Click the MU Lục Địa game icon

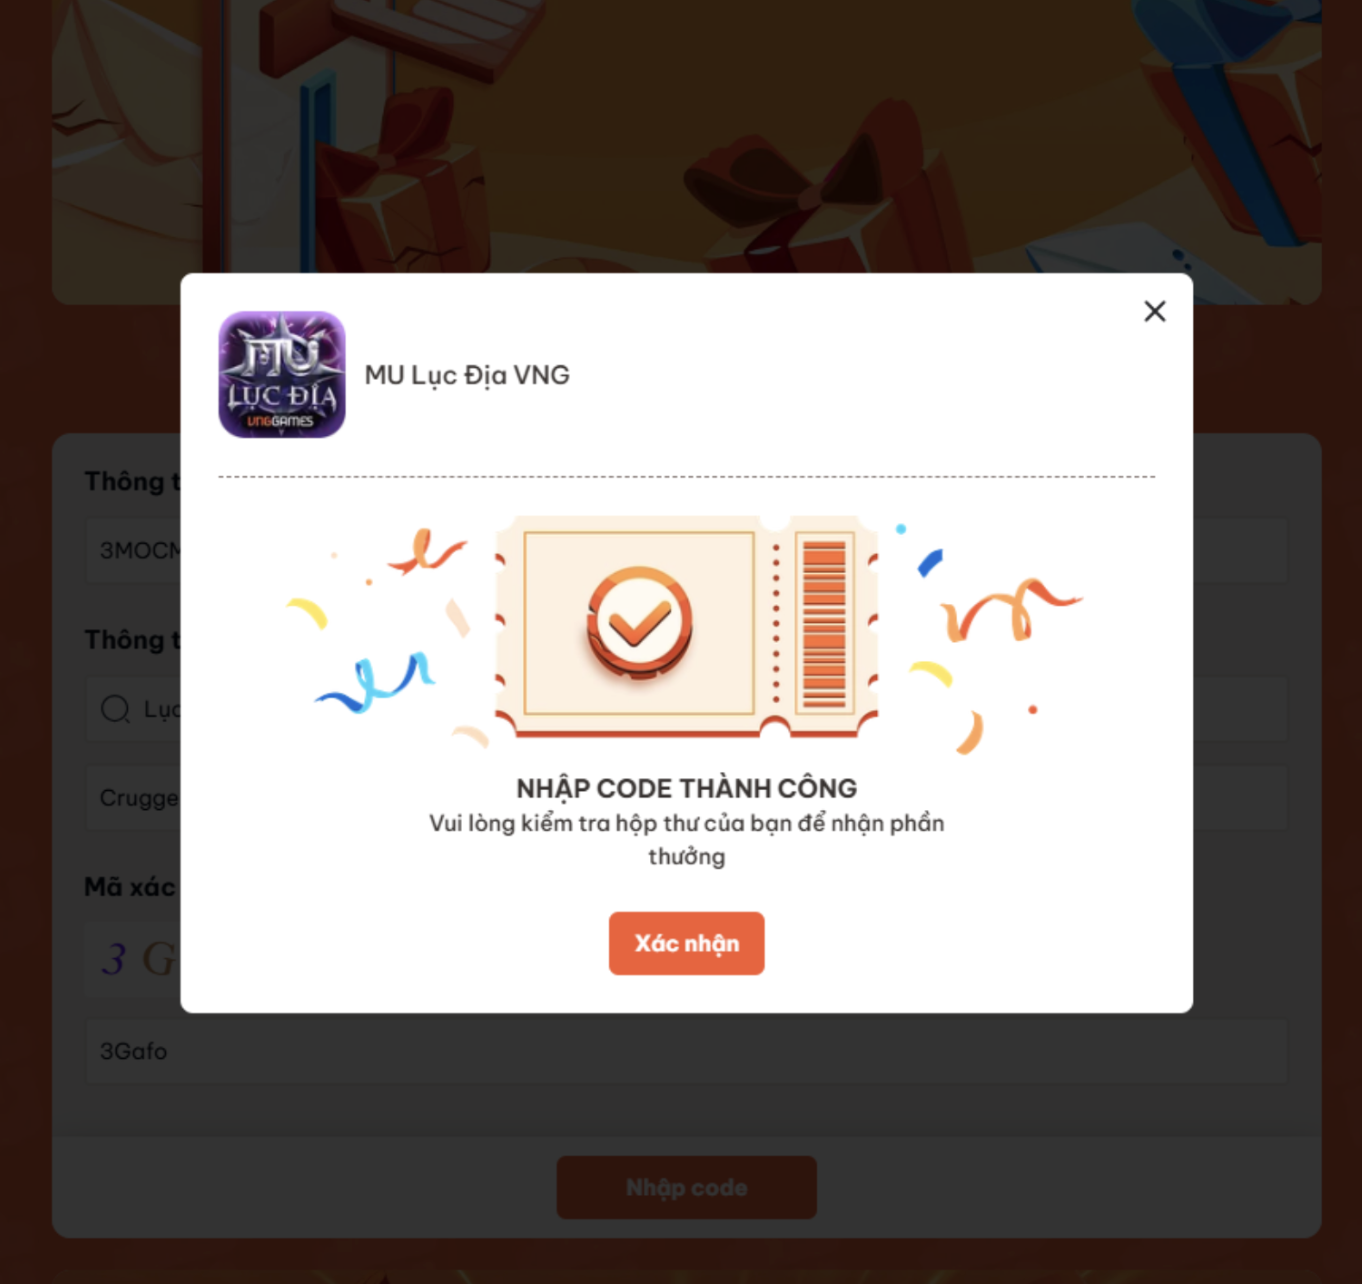tap(282, 374)
